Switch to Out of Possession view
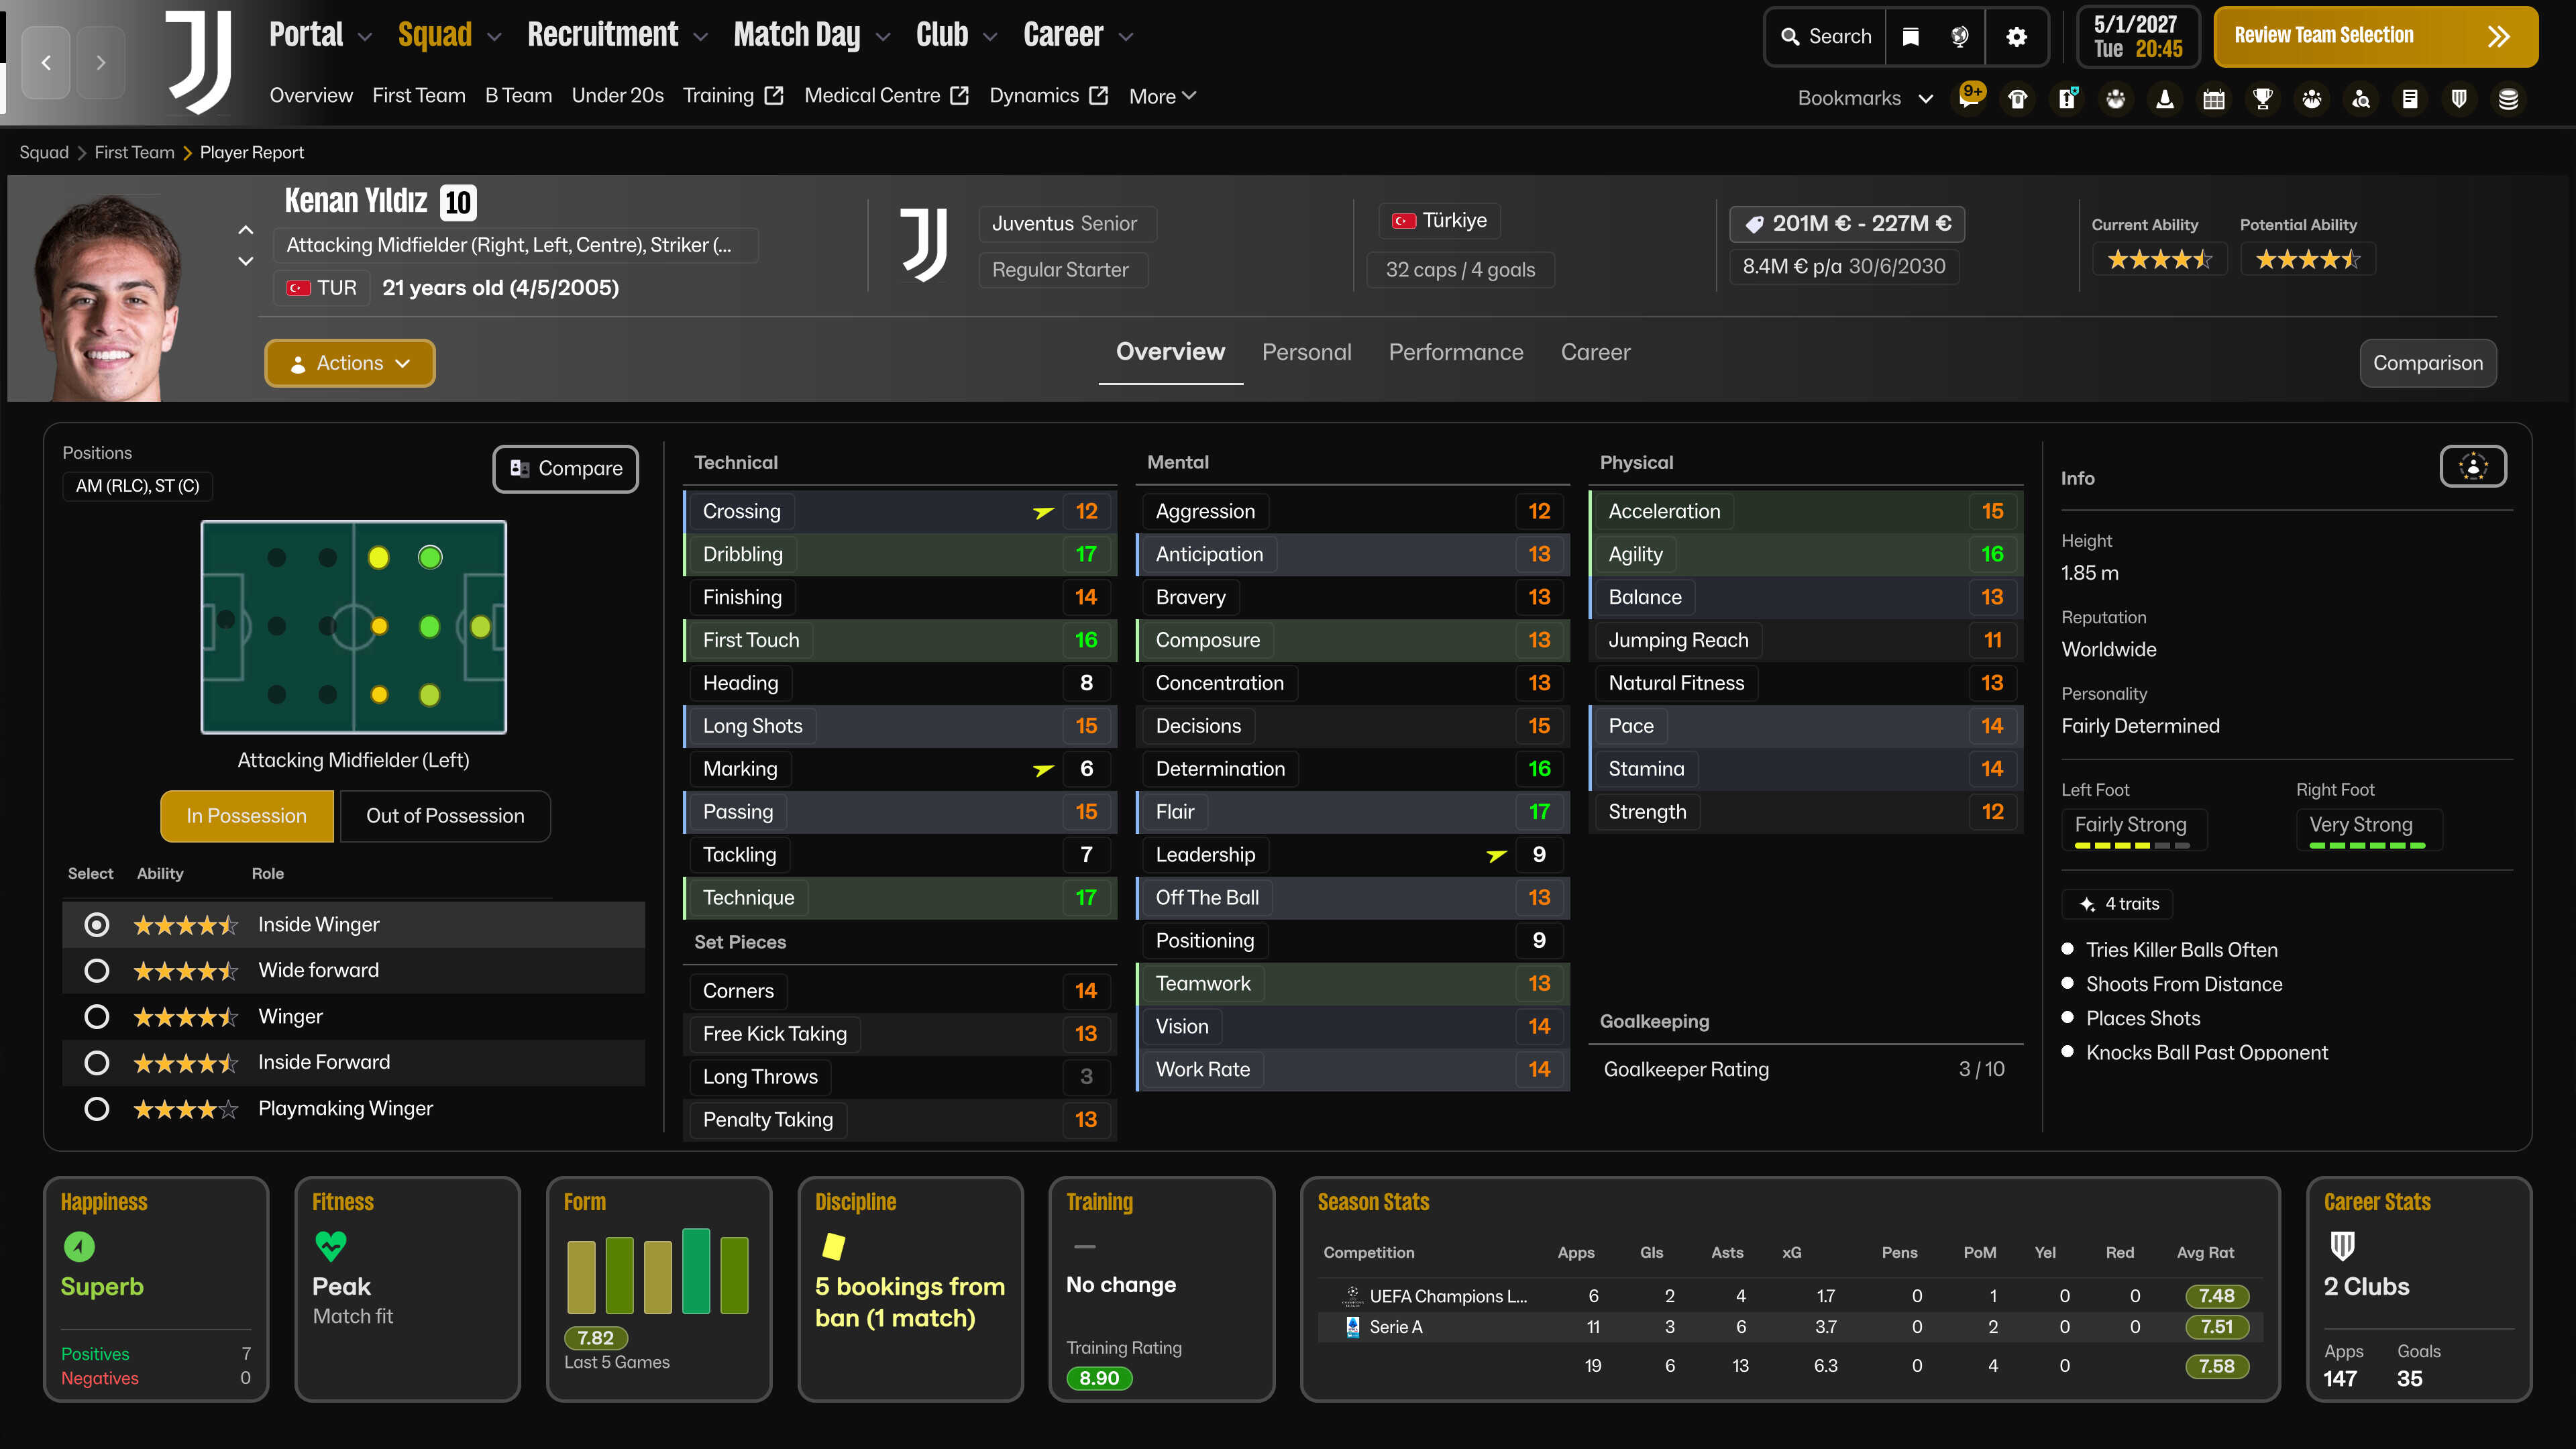 445,816
